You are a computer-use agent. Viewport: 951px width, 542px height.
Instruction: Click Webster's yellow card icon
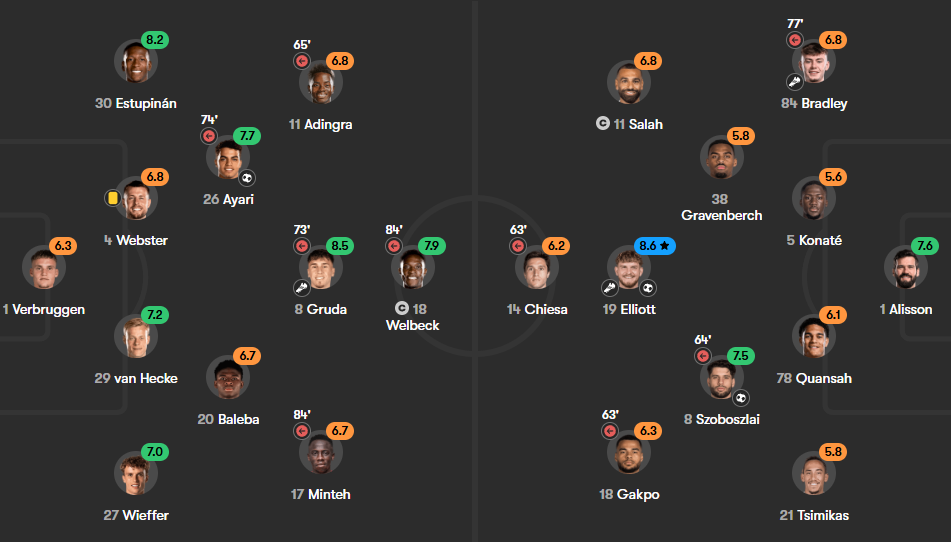coord(112,198)
